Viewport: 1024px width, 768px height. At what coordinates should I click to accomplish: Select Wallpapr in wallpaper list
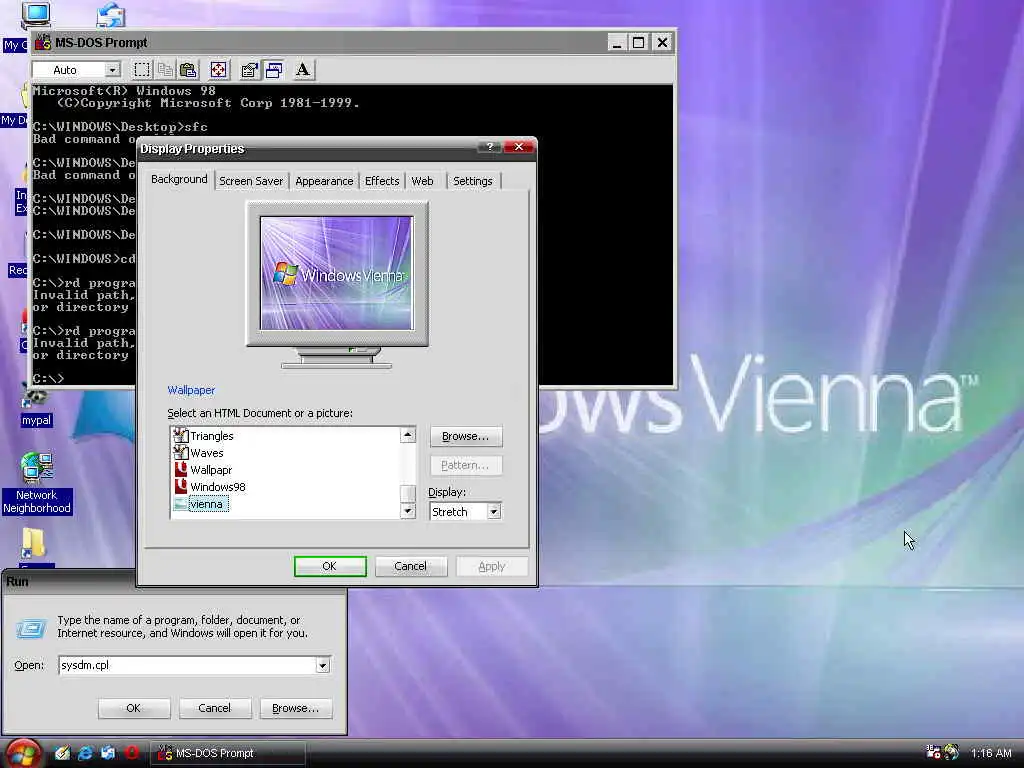coord(202,470)
